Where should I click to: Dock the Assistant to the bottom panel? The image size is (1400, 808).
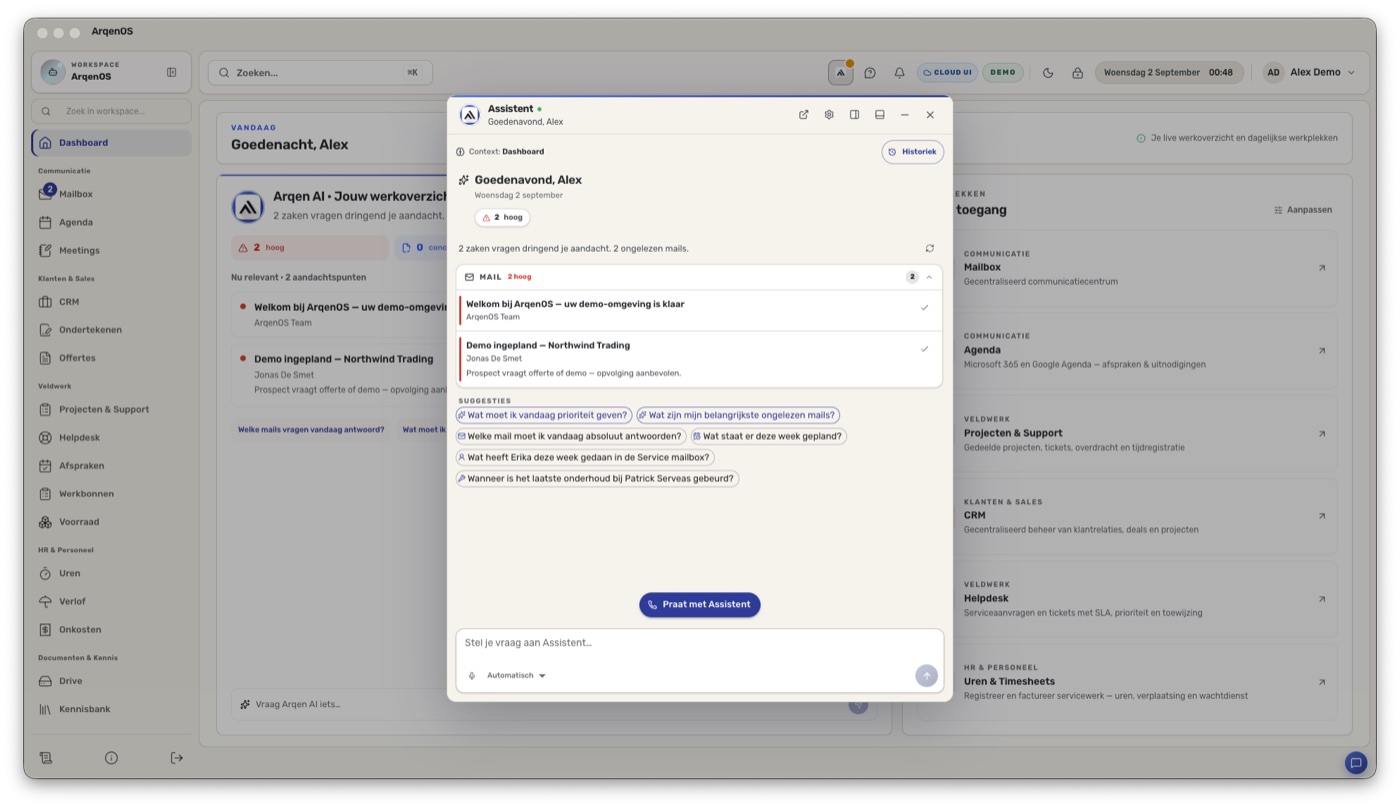[x=880, y=115]
